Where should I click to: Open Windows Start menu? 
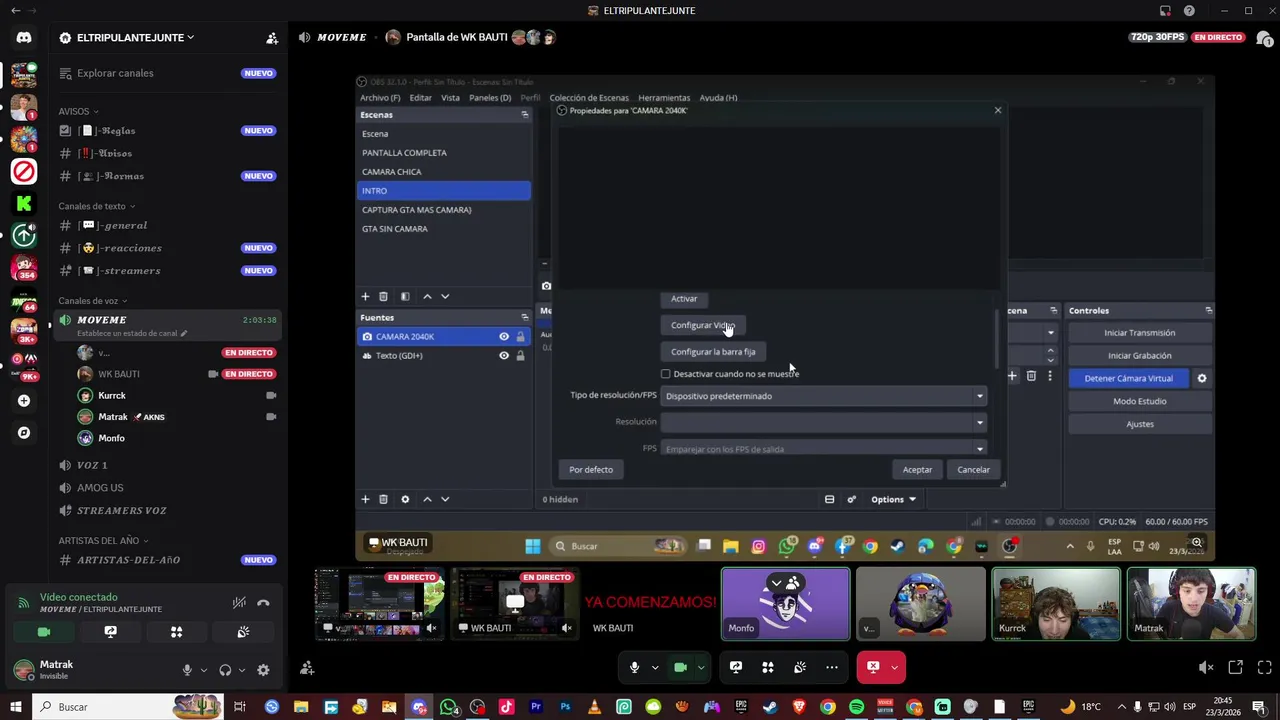pos(15,707)
